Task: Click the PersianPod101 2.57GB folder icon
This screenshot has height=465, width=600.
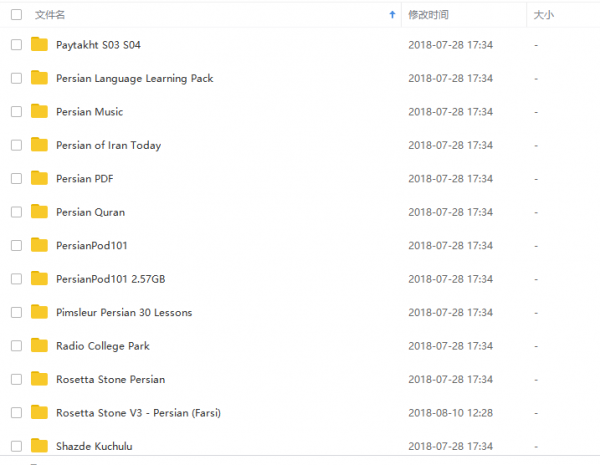Action: 39,279
